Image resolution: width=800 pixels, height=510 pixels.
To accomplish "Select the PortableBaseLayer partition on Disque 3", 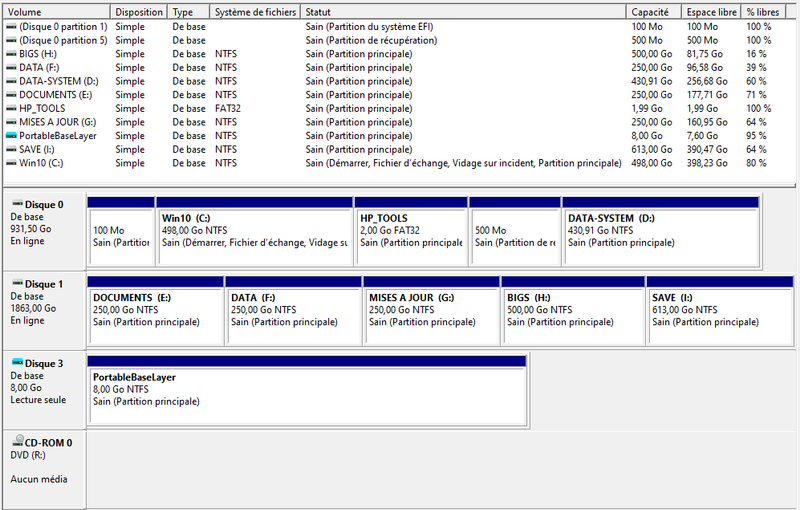I will coord(307,390).
